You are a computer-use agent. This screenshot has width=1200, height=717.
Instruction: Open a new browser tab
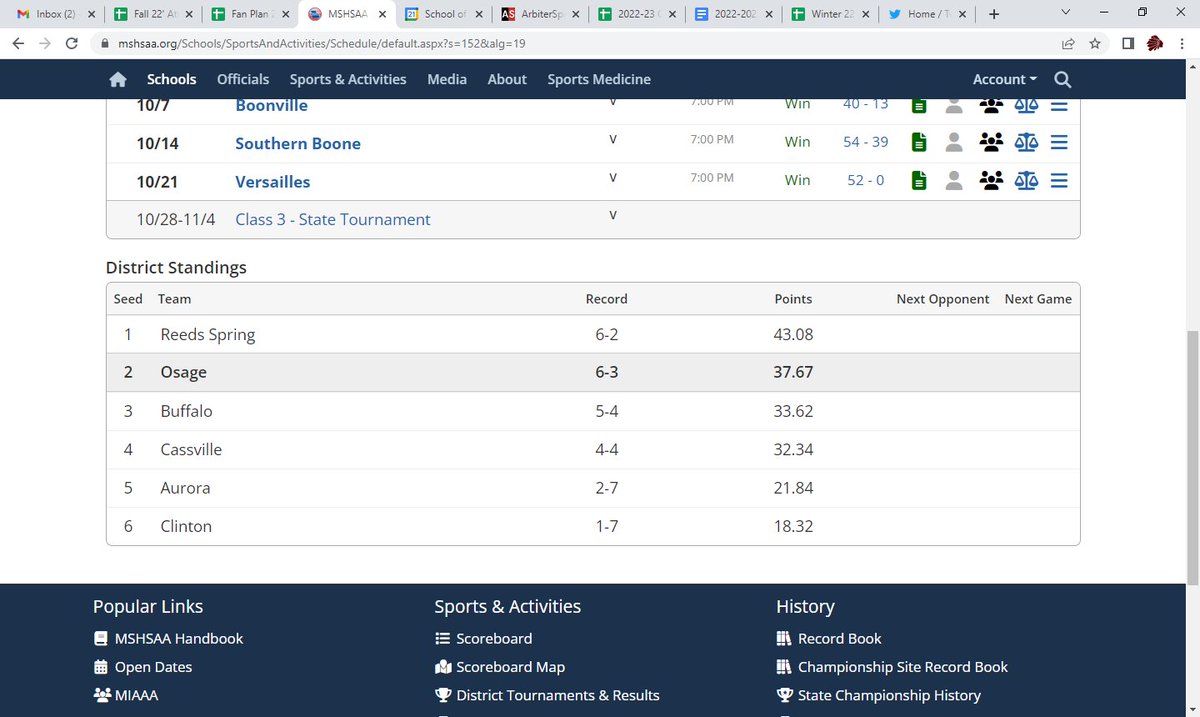[993, 15]
